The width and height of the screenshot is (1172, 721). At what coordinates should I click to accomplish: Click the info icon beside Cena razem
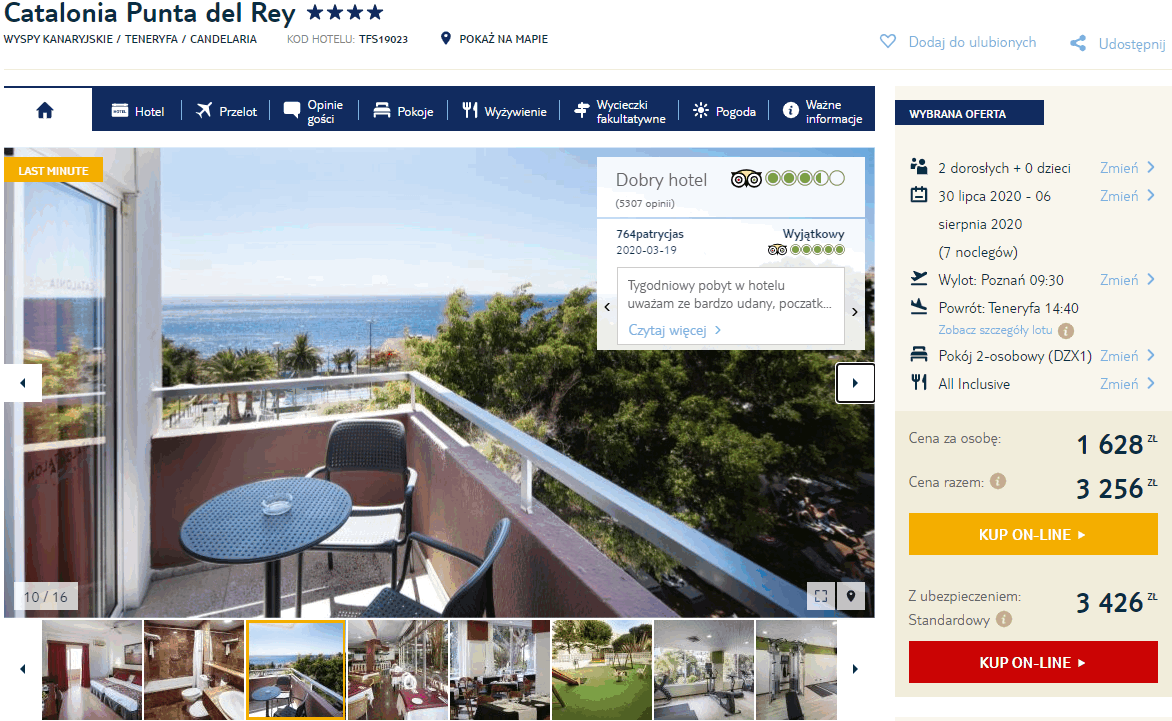click(x=998, y=481)
